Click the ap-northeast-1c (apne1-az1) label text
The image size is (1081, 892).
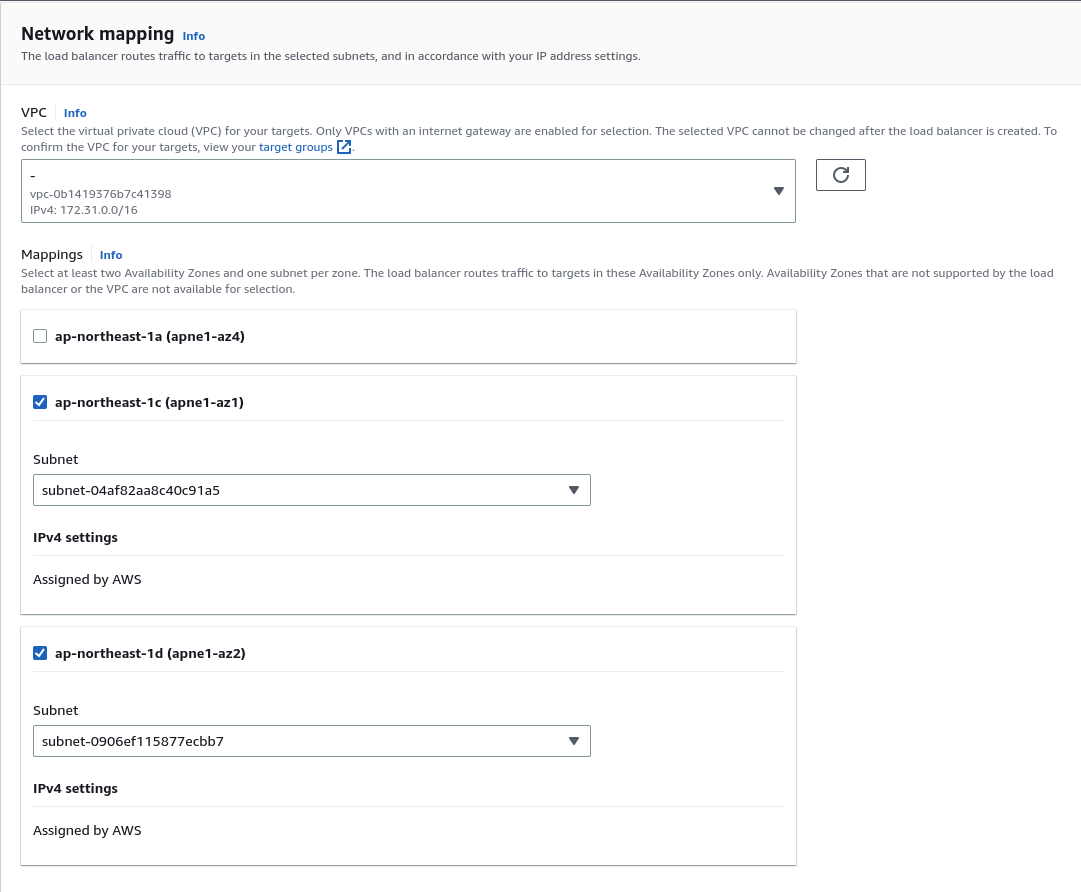[x=150, y=402]
